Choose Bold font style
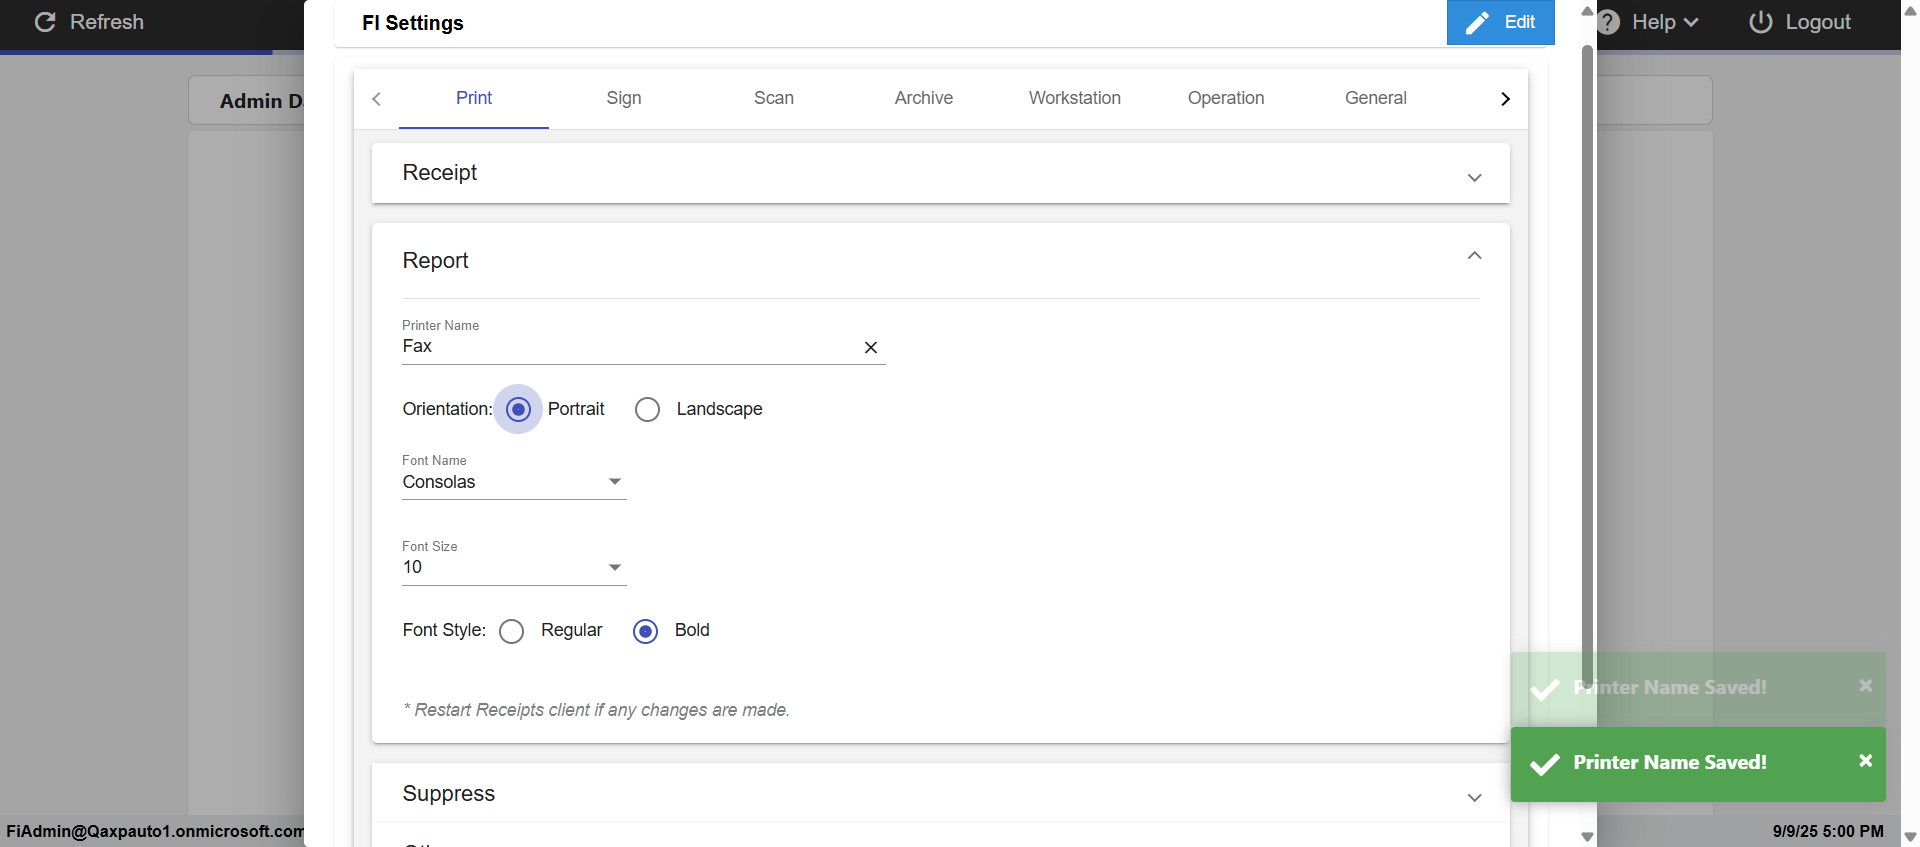1920x847 pixels. point(646,631)
